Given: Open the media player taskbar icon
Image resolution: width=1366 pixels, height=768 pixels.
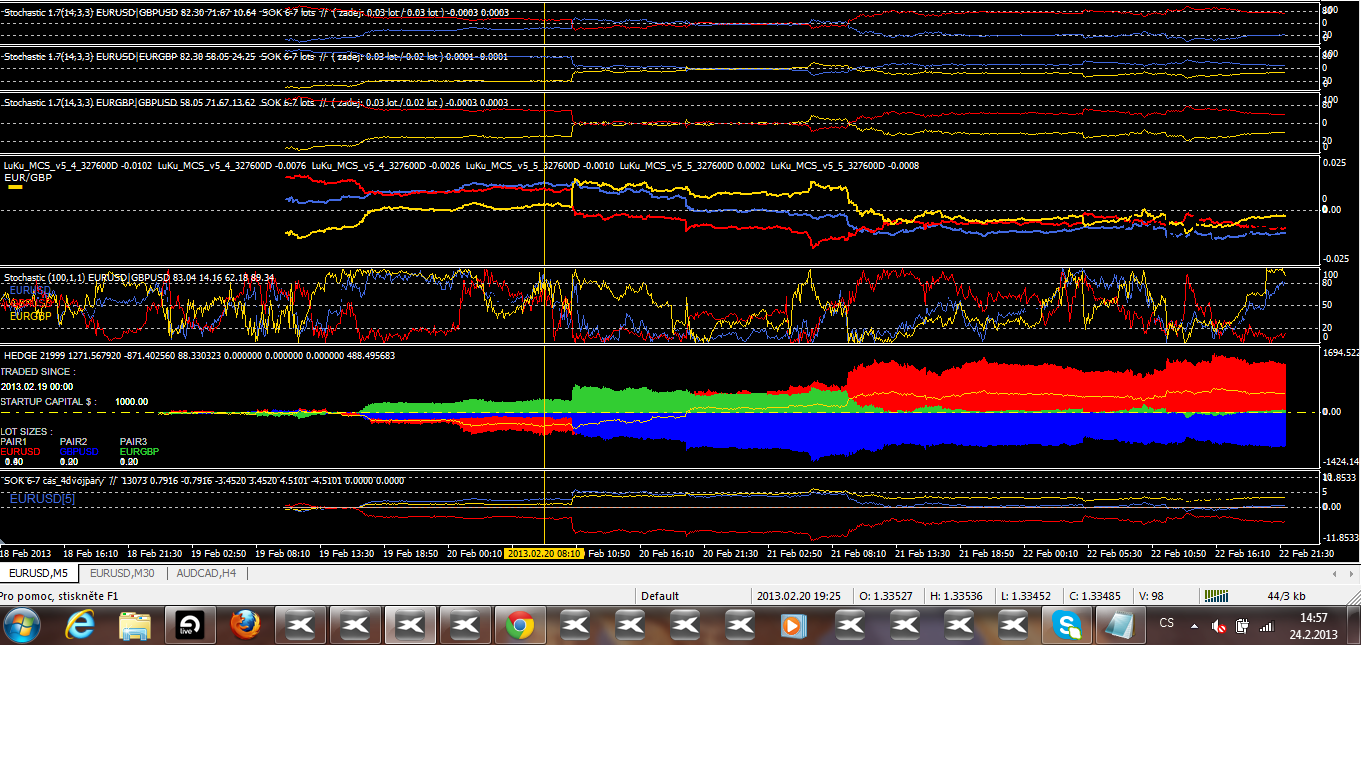Looking at the screenshot, I should point(794,627).
